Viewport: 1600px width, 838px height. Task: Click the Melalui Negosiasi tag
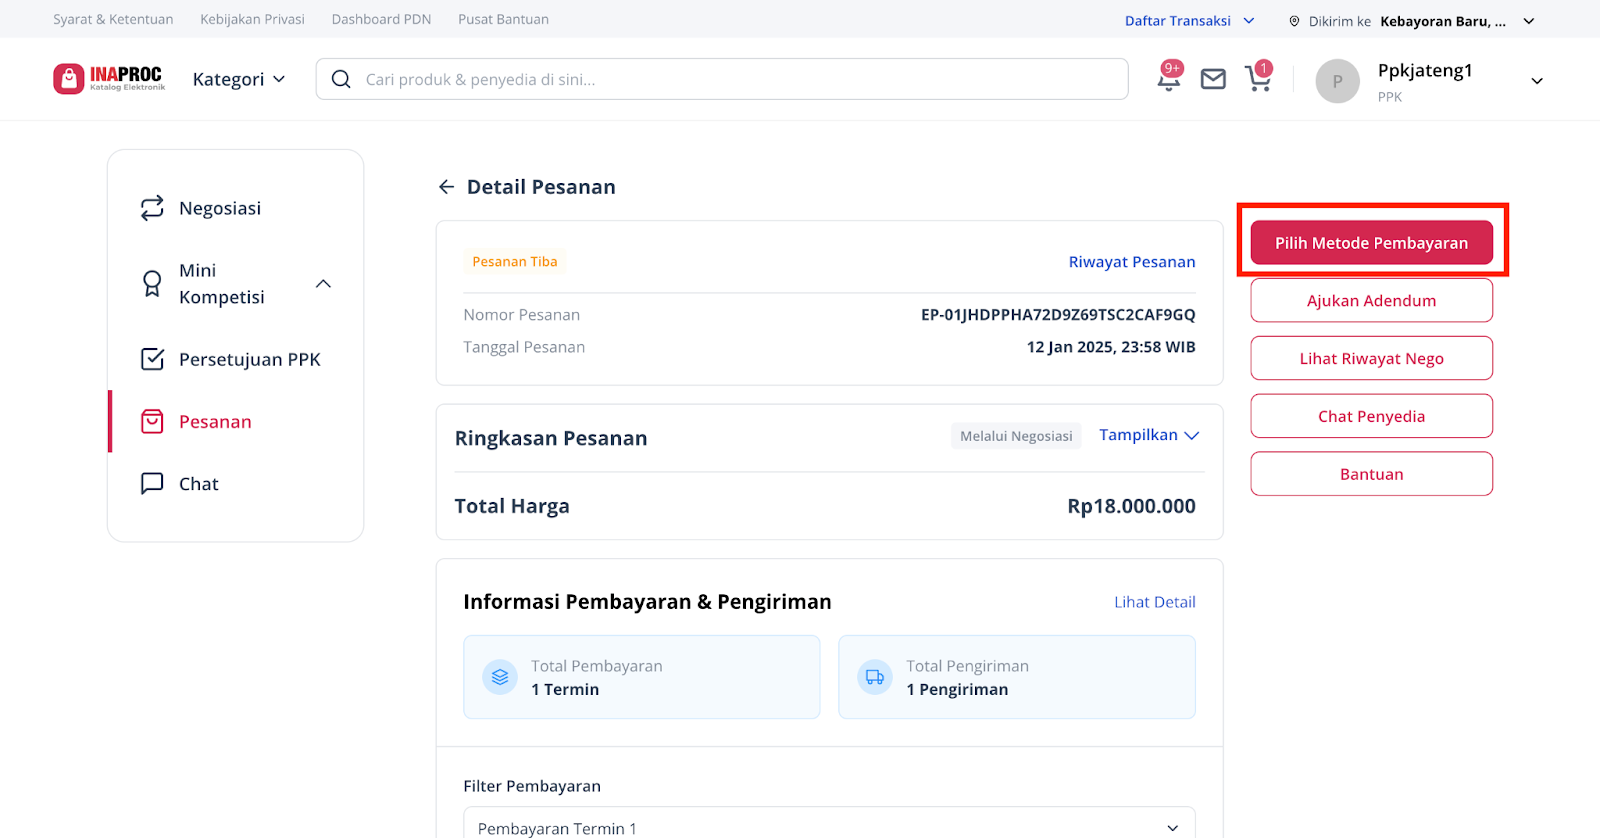click(x=1016, y=436)
